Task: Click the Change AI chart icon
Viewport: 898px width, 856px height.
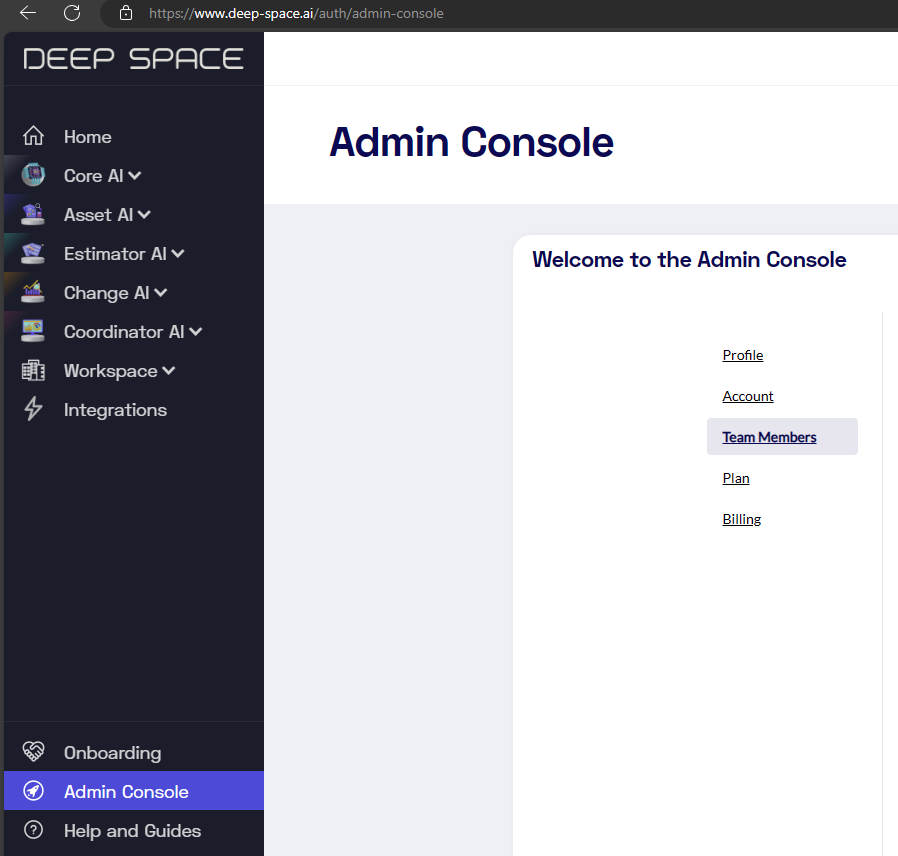Action: tap(33, 292)
